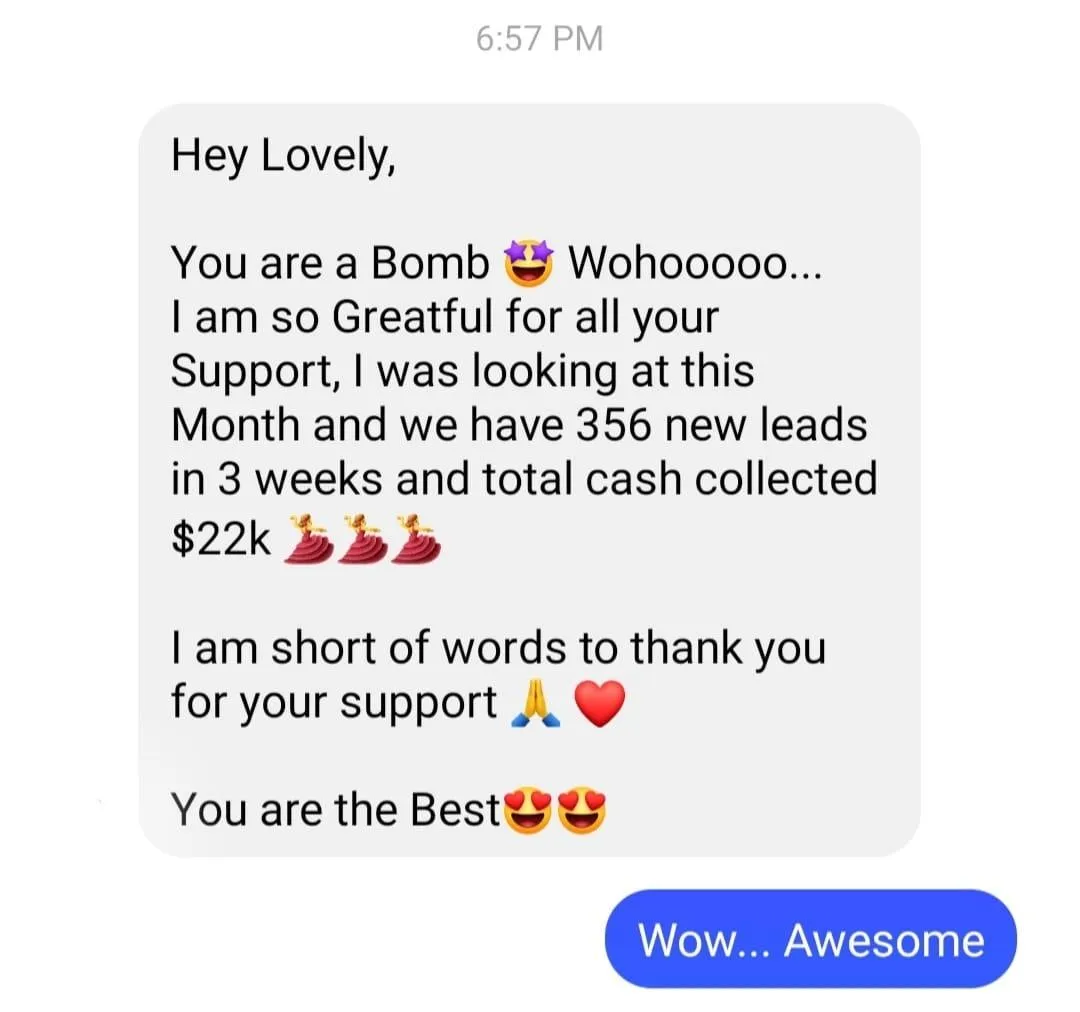Click the star-eyes emoji after Bomb

529,263
